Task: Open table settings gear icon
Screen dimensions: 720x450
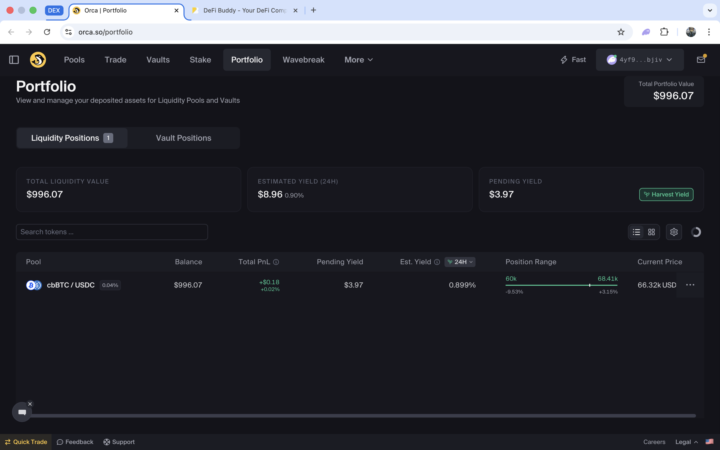Action: pos(674,232)
